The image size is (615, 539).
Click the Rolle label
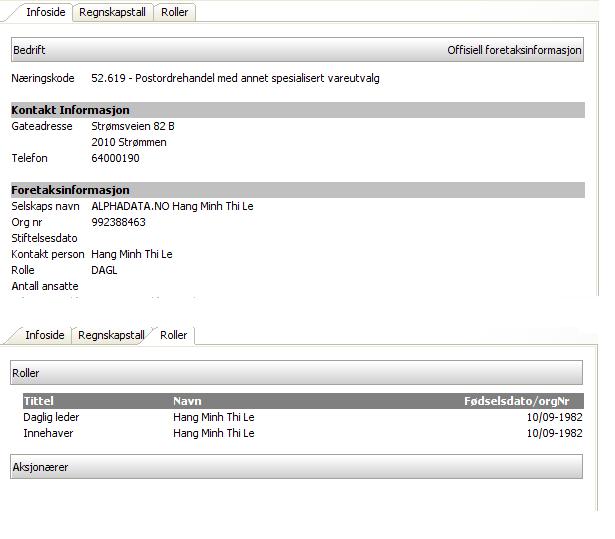tap(23, 270)
